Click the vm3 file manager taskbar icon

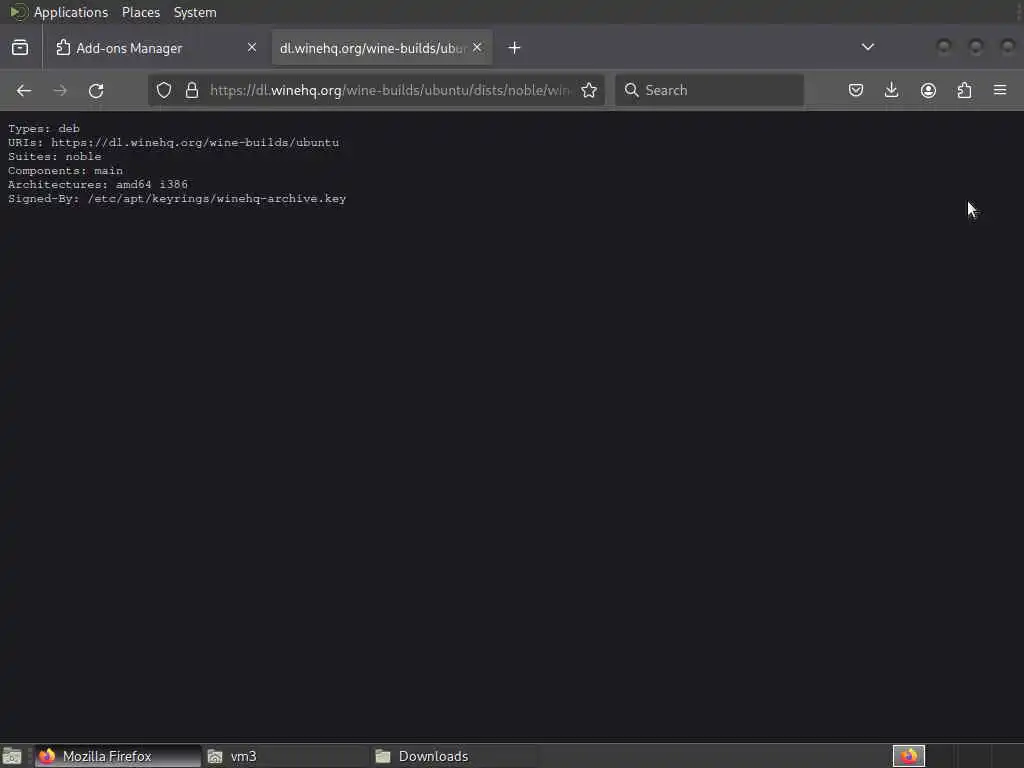(x=215, y=756)
